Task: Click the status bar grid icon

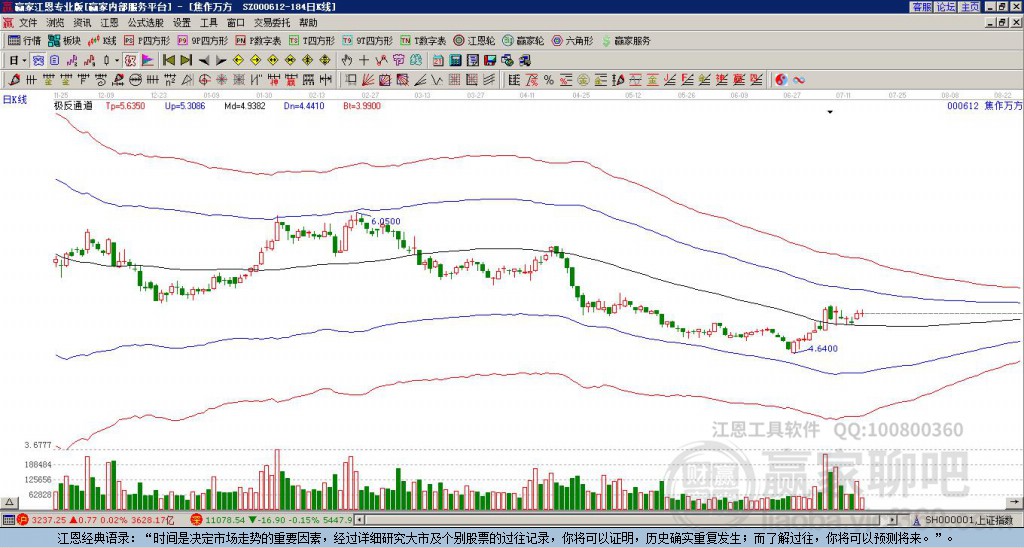Action: tap(8, 520)
